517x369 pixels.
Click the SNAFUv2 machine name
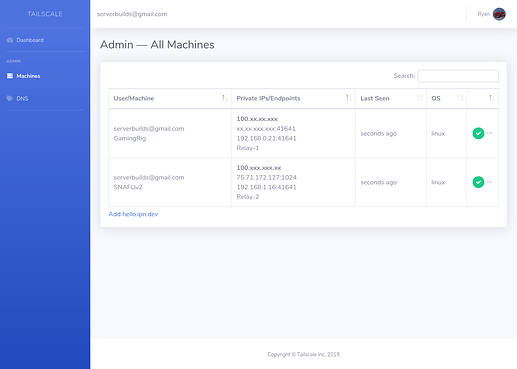pos(128,187)
